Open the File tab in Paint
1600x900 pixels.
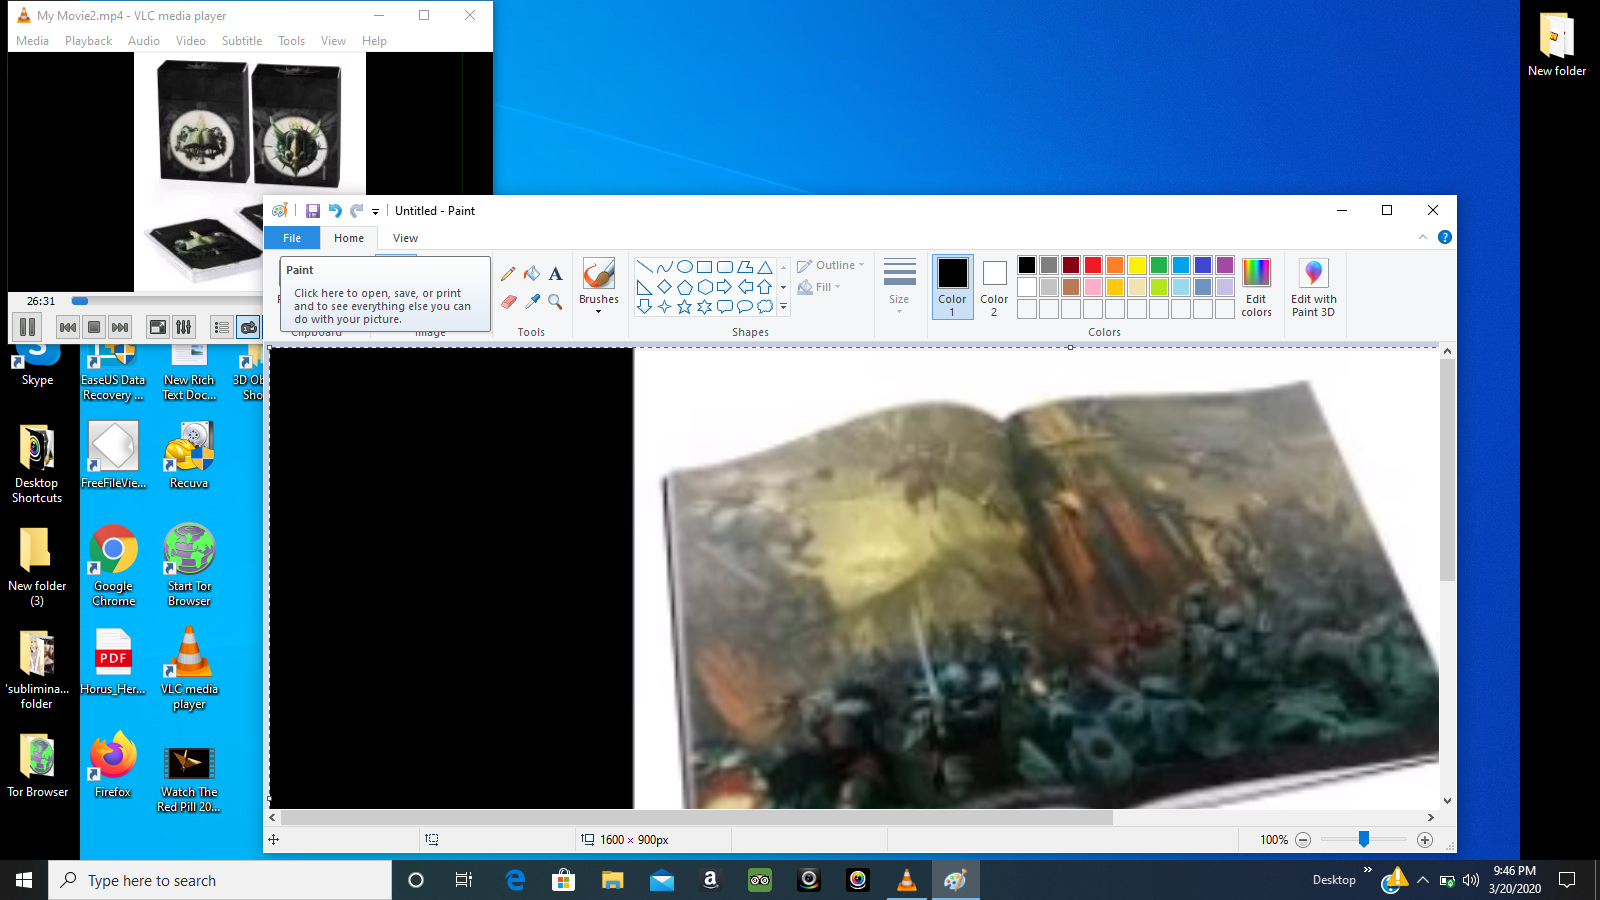pyautogui.click(x=292, y=238)
